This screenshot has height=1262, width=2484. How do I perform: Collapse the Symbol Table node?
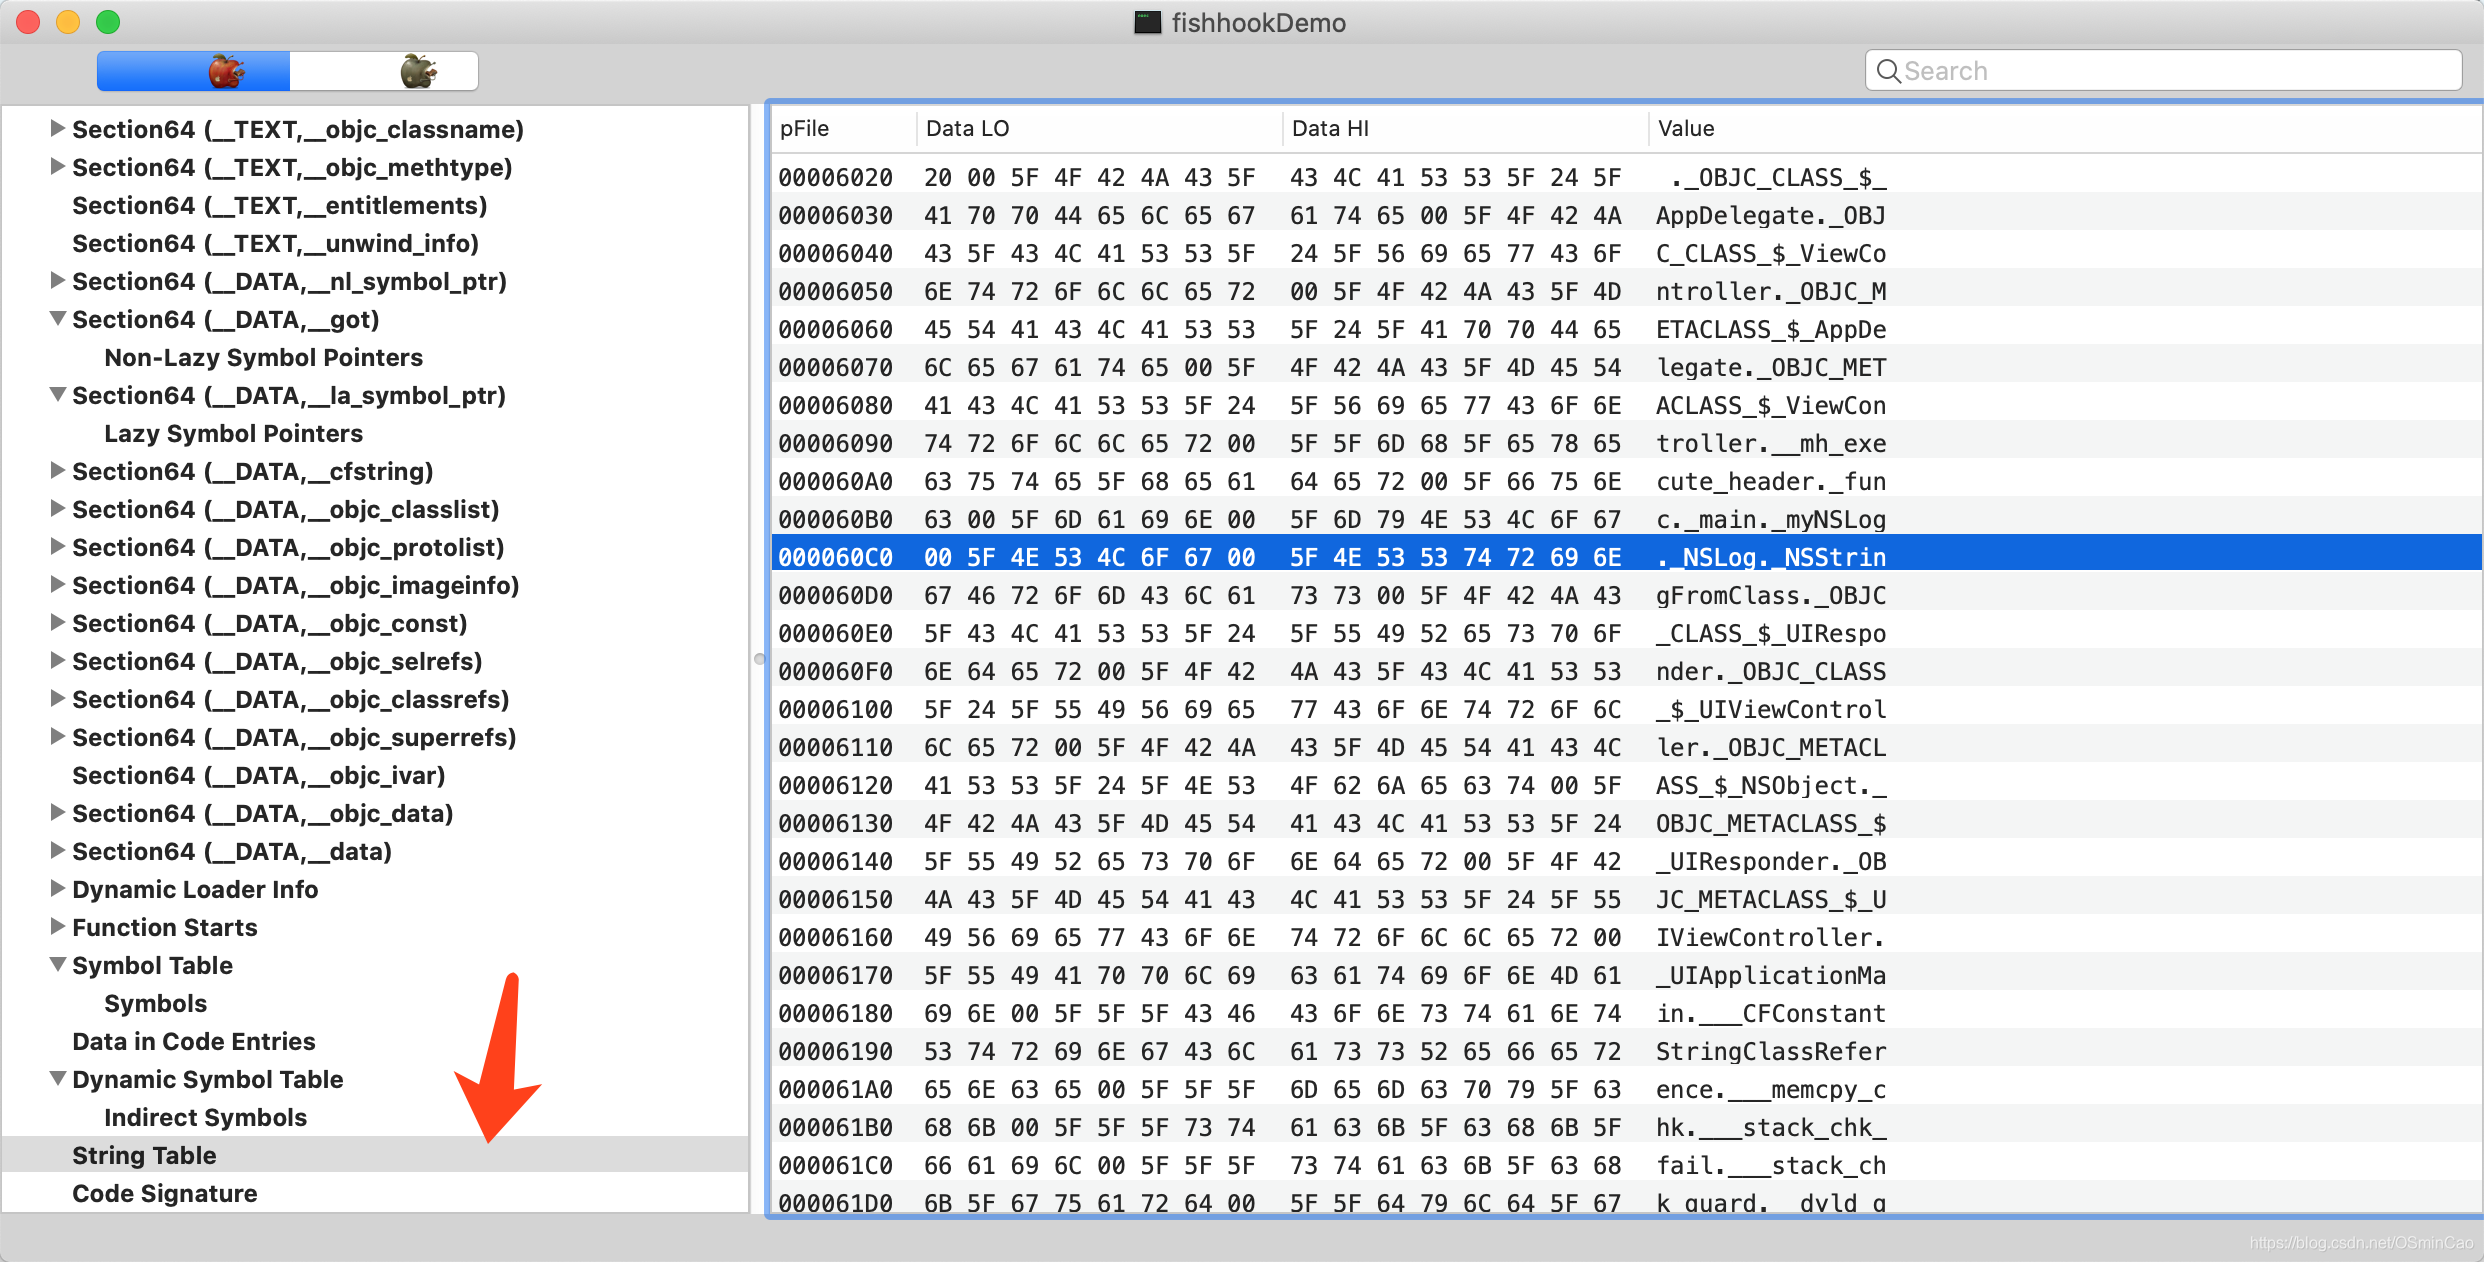point(58,964)
